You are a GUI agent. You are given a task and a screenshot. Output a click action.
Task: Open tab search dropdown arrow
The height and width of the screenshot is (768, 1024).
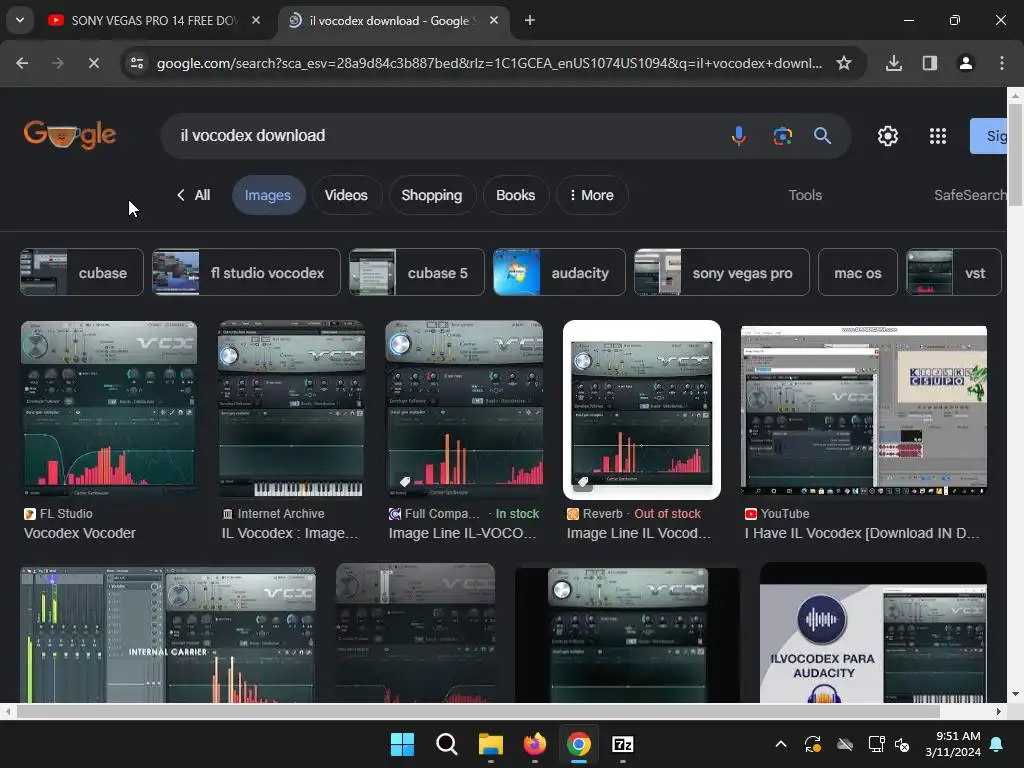[x=20, y=20]
